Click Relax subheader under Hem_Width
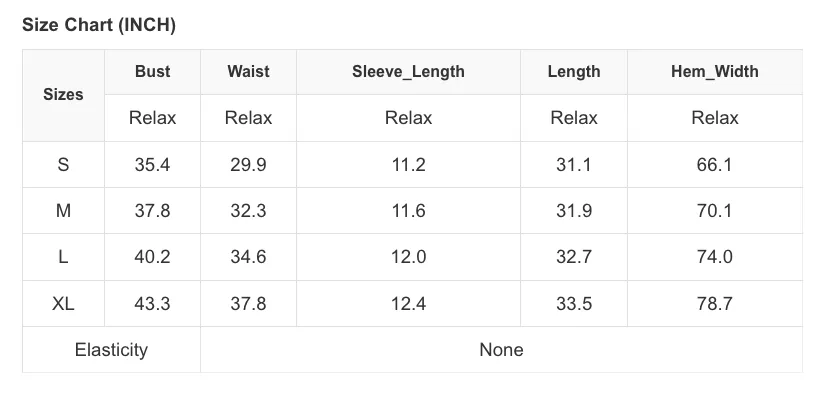 tap(715, 118)
